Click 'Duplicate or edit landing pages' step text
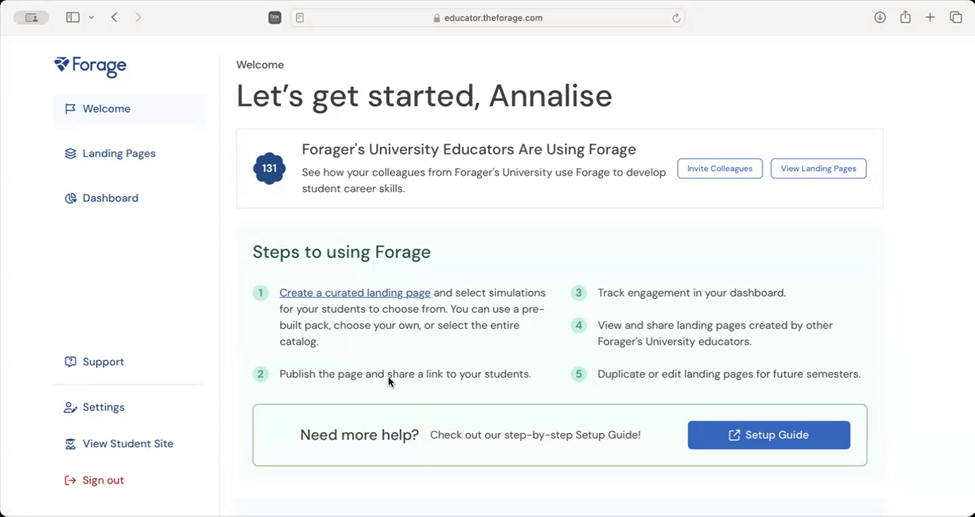The width and height of the screenshot is (975, 517). click(x=729, y=375)
